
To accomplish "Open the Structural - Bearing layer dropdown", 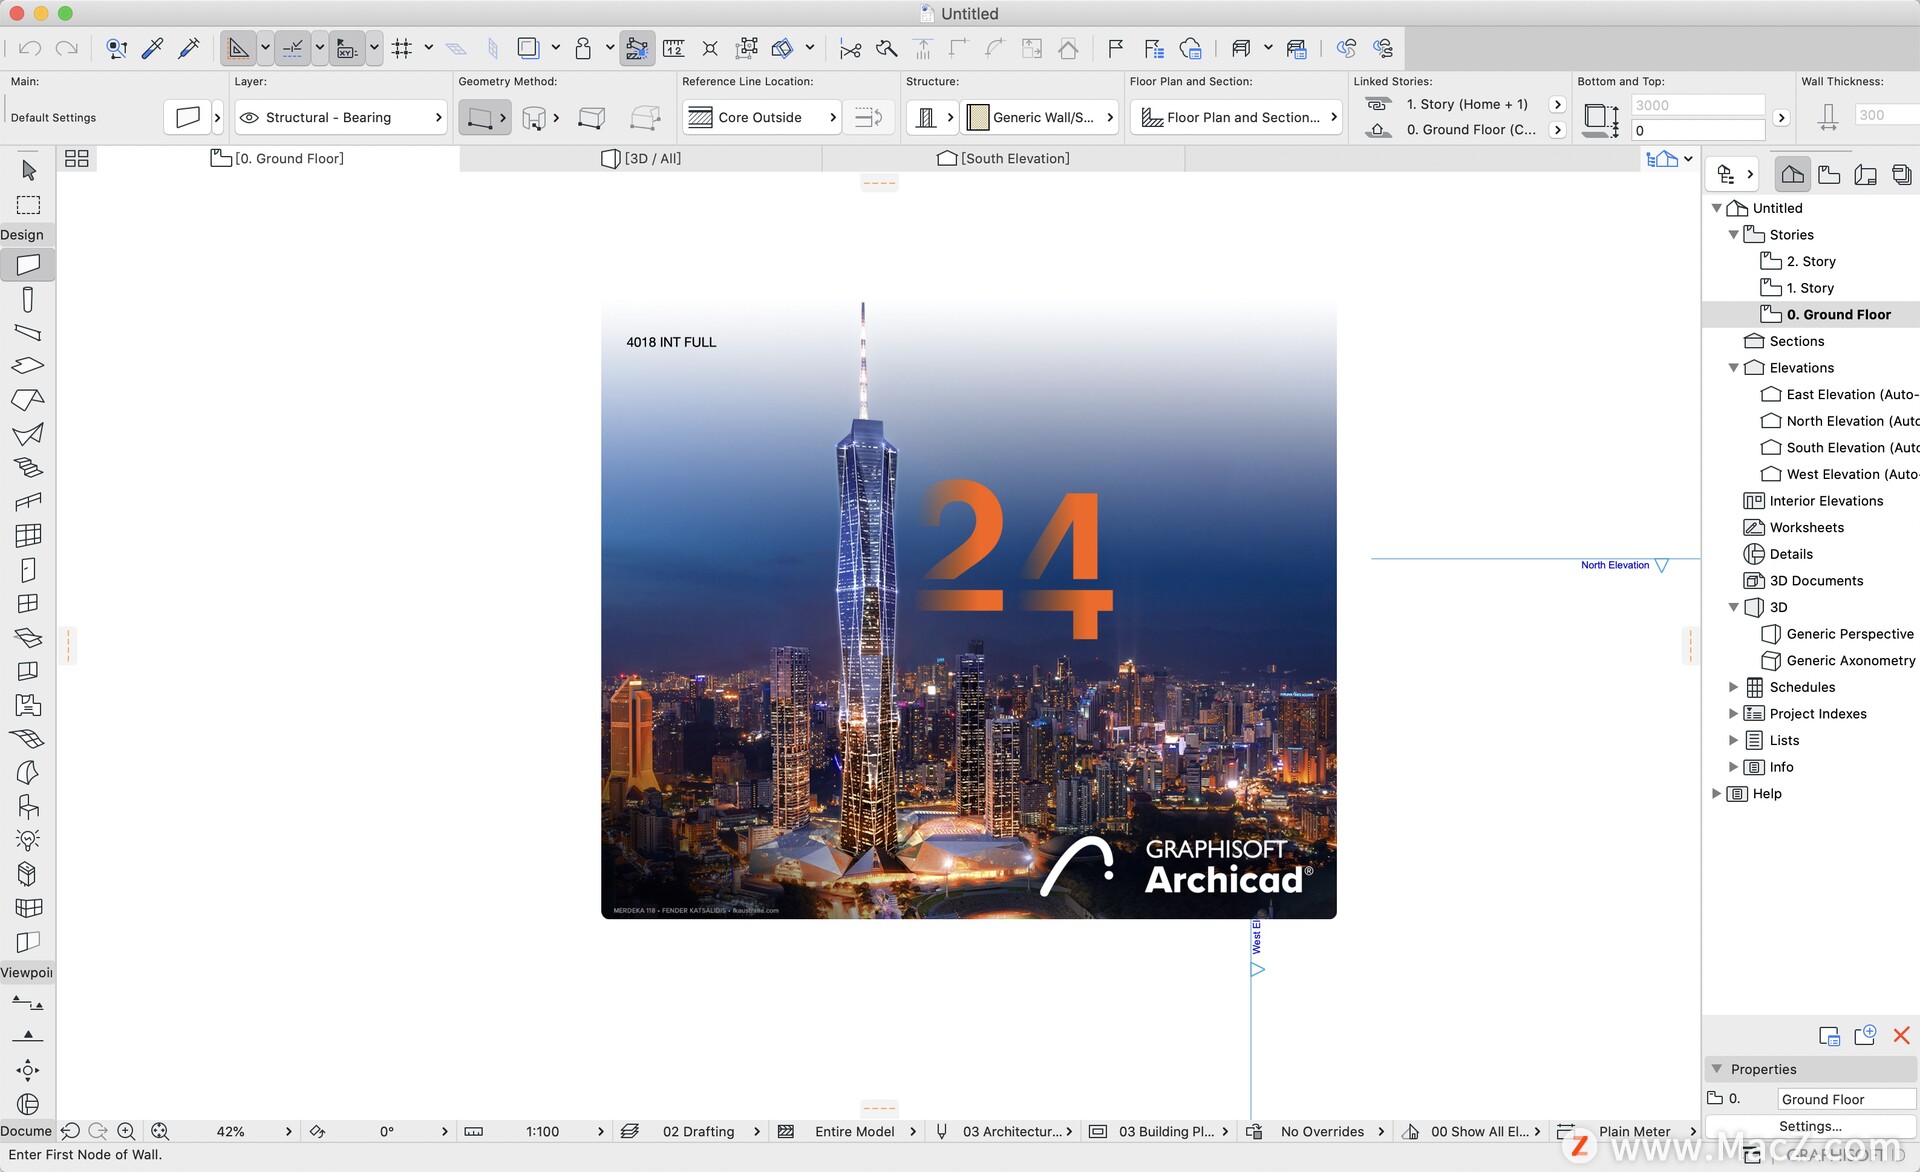I will 341,117.
